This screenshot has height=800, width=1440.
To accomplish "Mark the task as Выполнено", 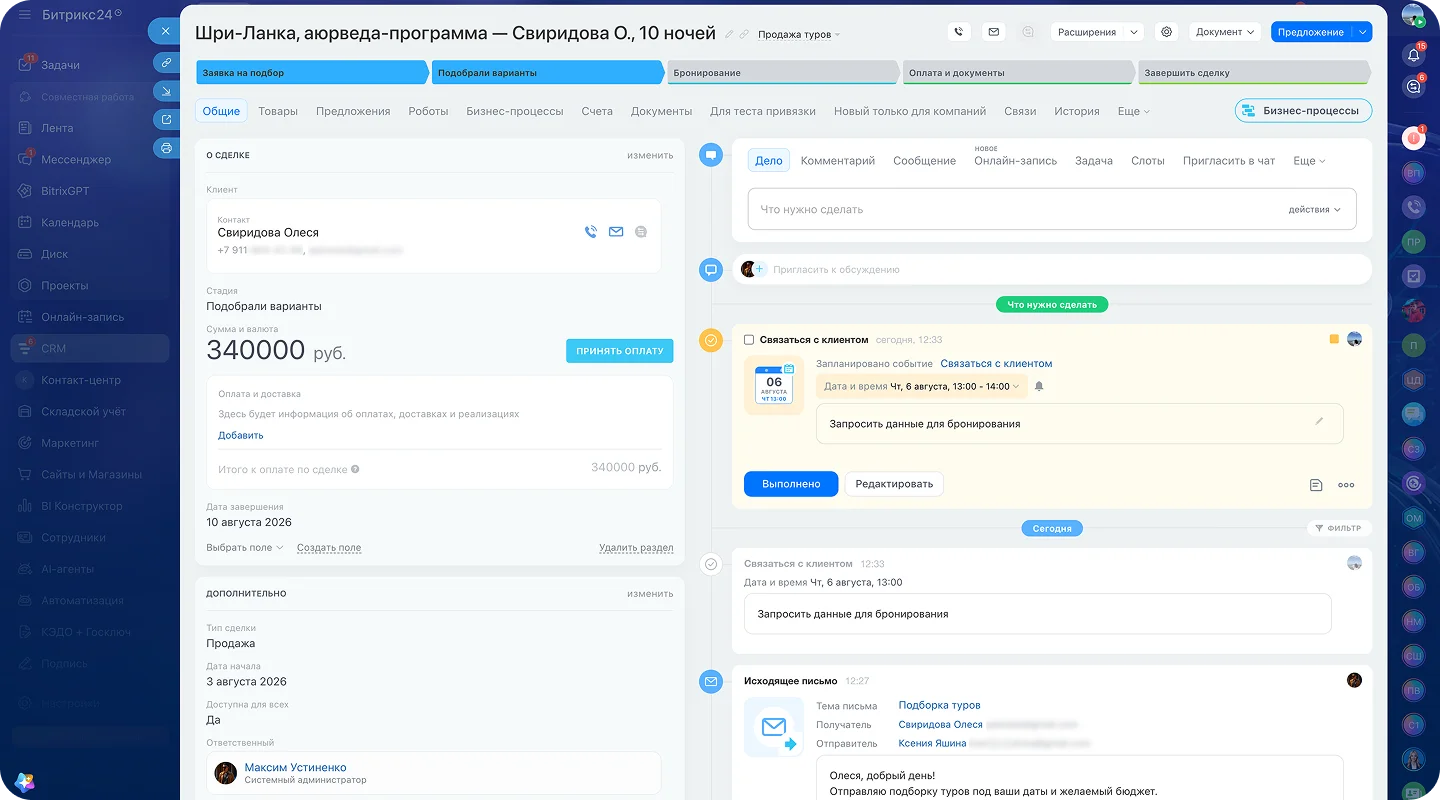I will pos(791,484).
